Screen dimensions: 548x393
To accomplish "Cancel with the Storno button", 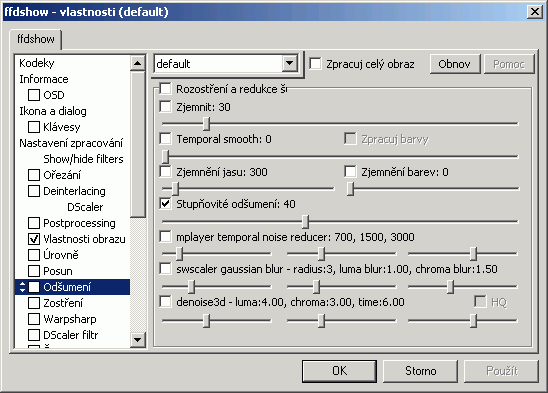I will coord(420,371).
